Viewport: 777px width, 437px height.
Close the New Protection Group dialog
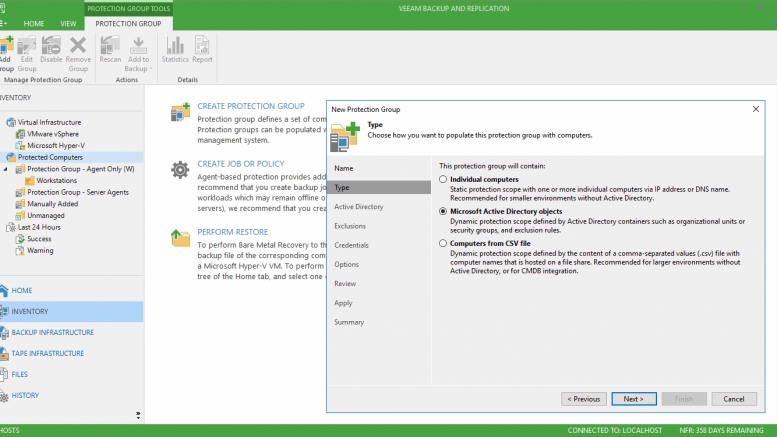tap(756, 109)
